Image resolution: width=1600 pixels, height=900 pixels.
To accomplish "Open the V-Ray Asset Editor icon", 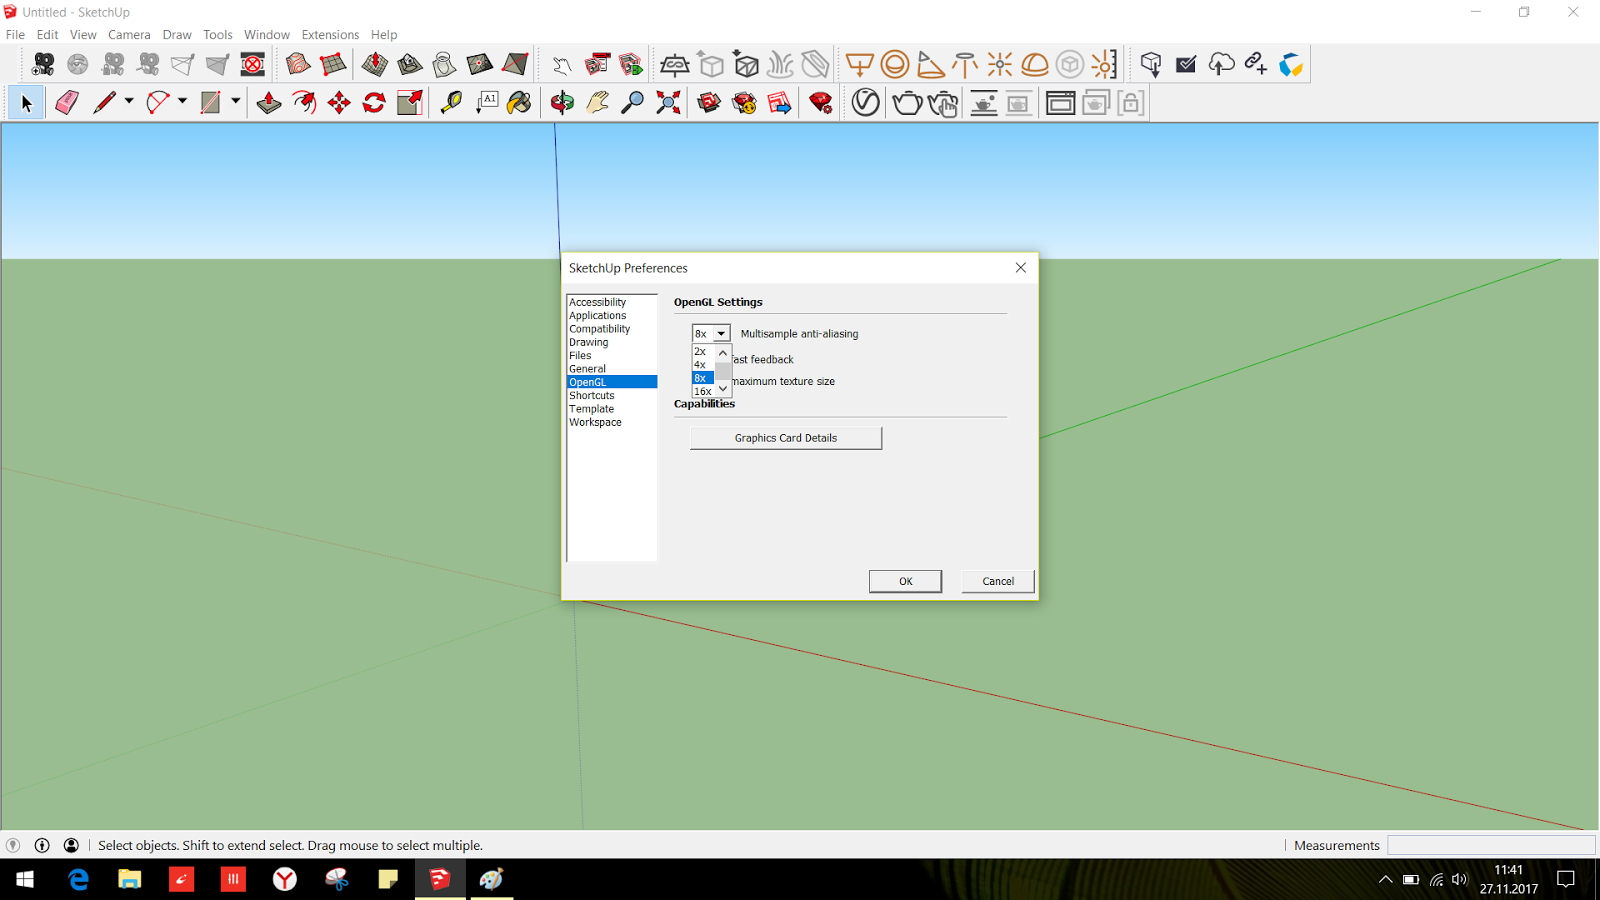I will (866, 102).
